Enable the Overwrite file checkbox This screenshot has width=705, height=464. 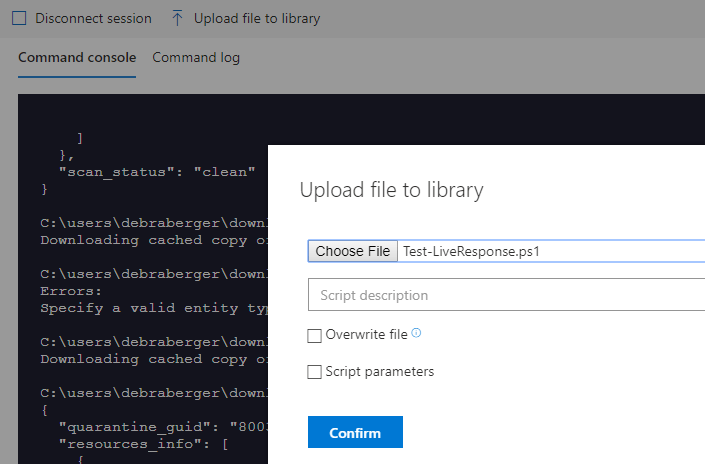tap(315, 336)
